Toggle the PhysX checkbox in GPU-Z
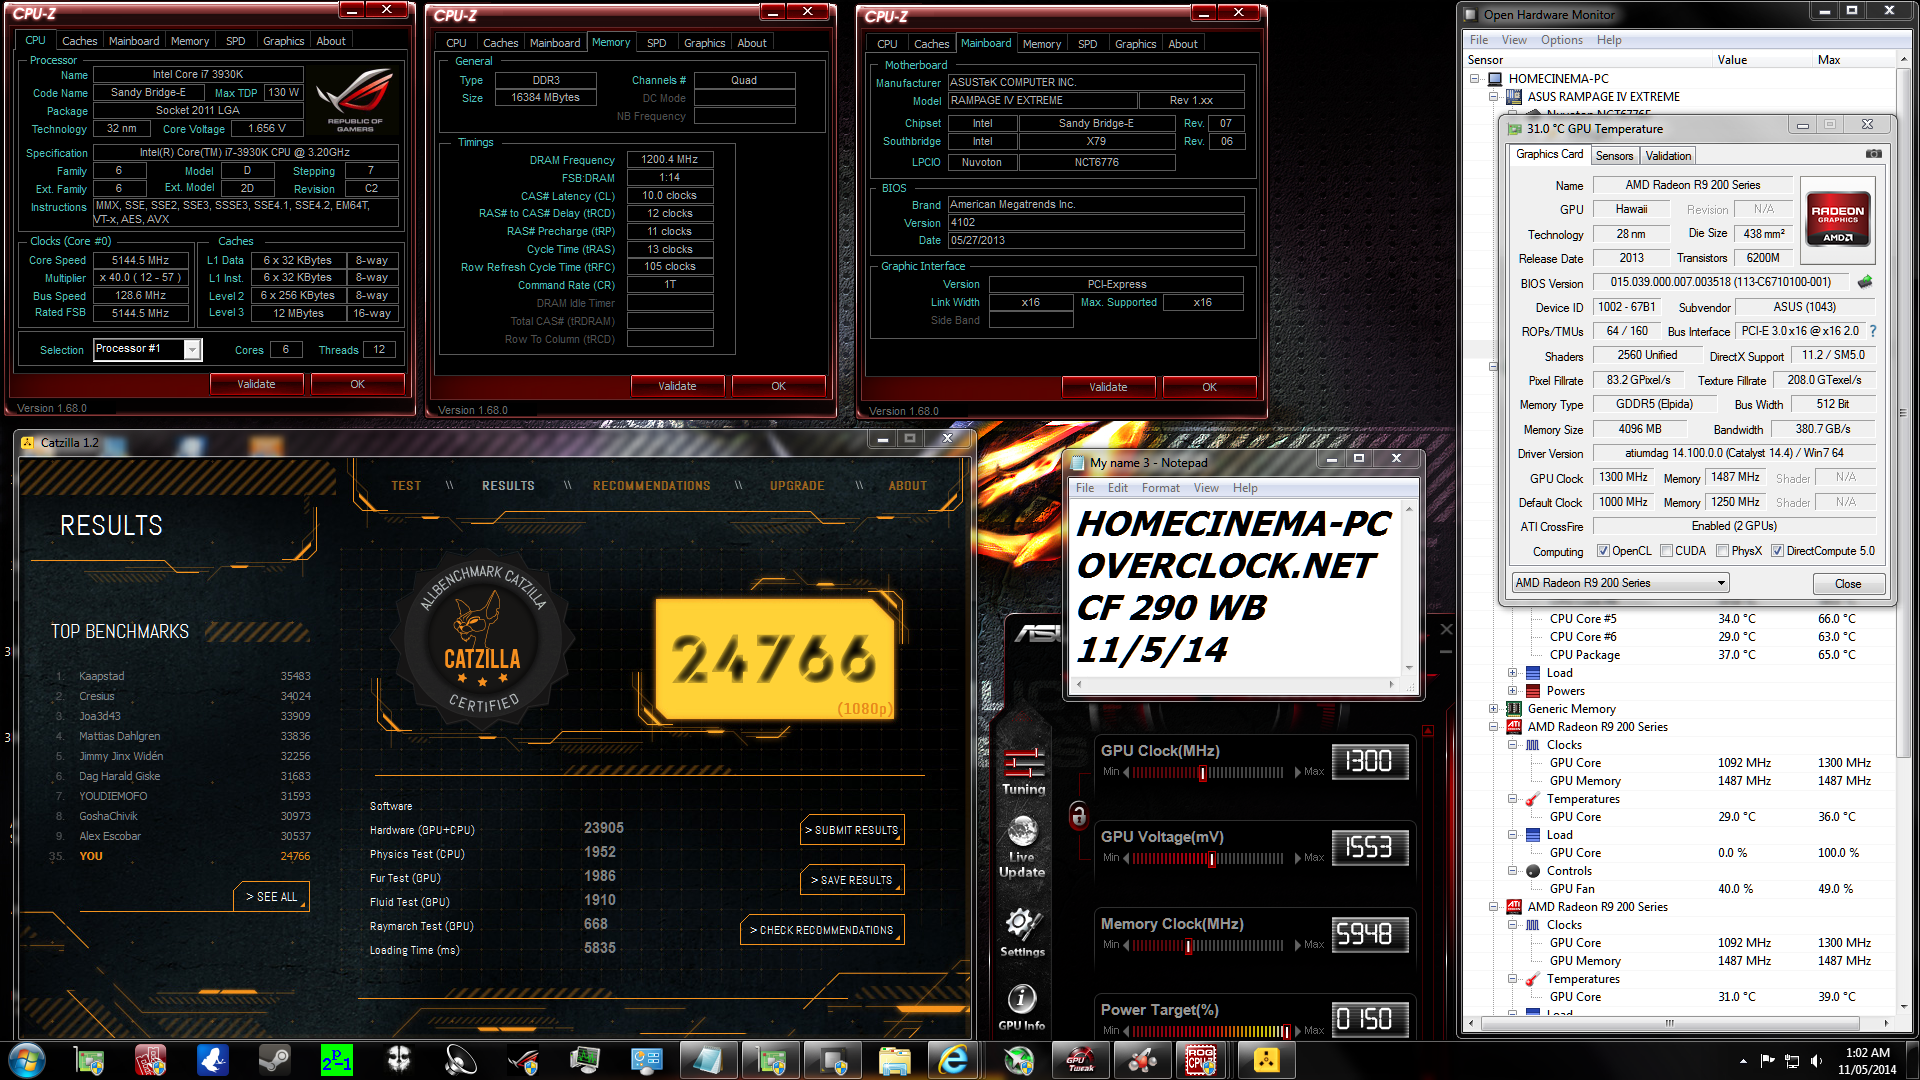 [1722, 551]
